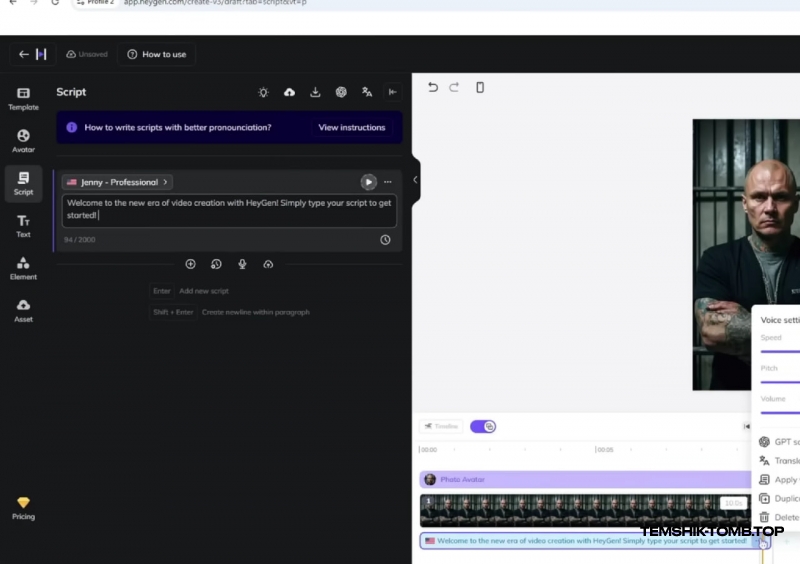800x564 pixels.
Task: Select the video frames clip on the timeline
Action: (585, 510)
